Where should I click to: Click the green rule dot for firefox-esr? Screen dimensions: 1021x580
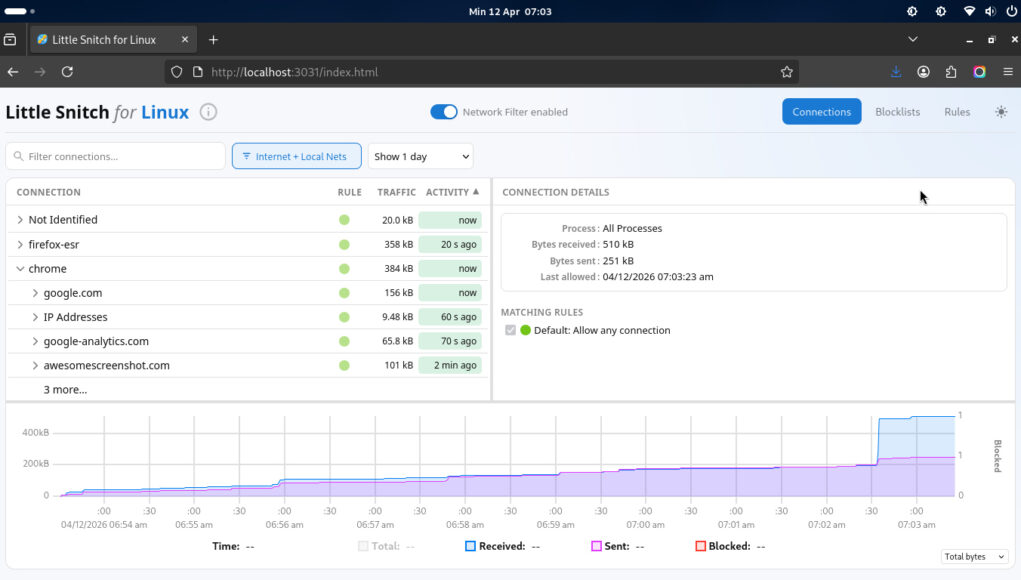(344, 245)
